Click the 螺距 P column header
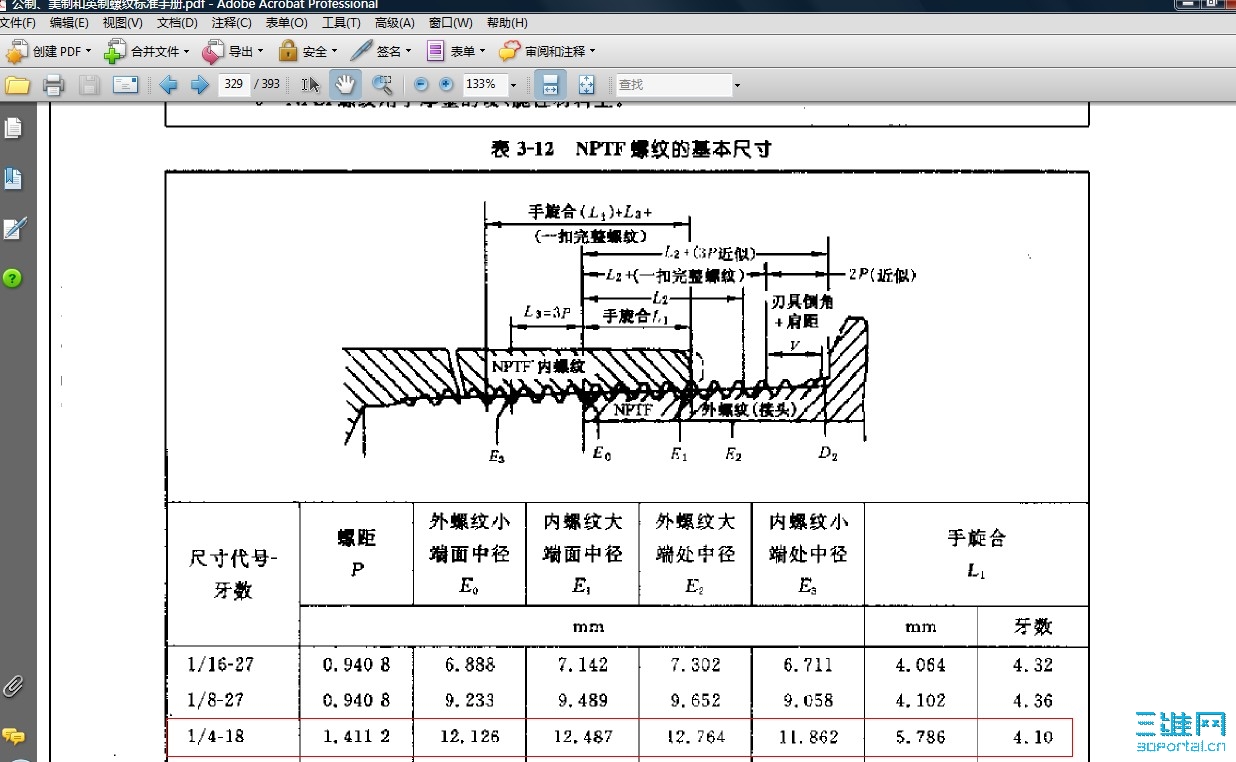 (356, 553)
